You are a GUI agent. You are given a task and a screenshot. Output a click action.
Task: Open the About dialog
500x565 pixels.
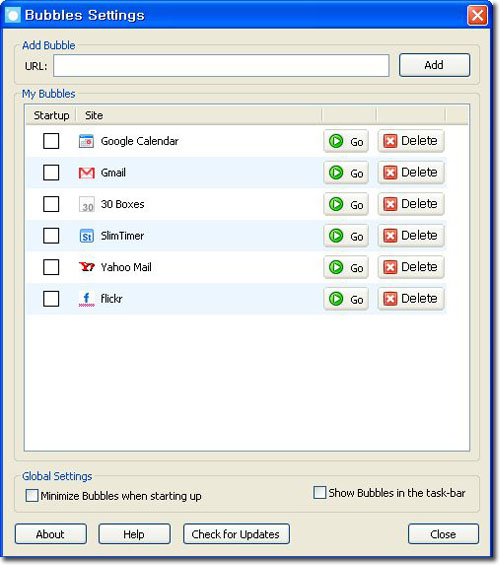(50, 534)
